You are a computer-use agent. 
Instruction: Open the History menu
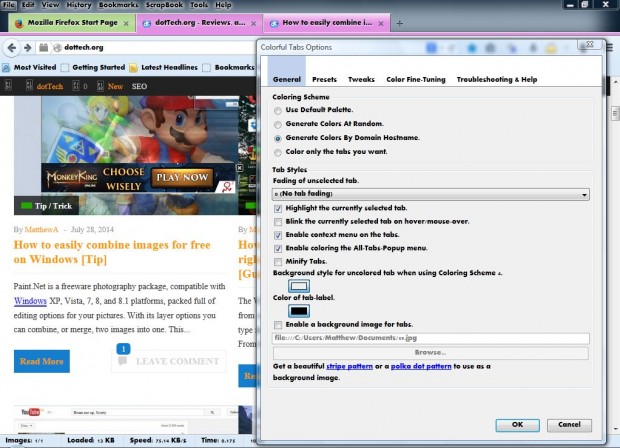point(79,5)
